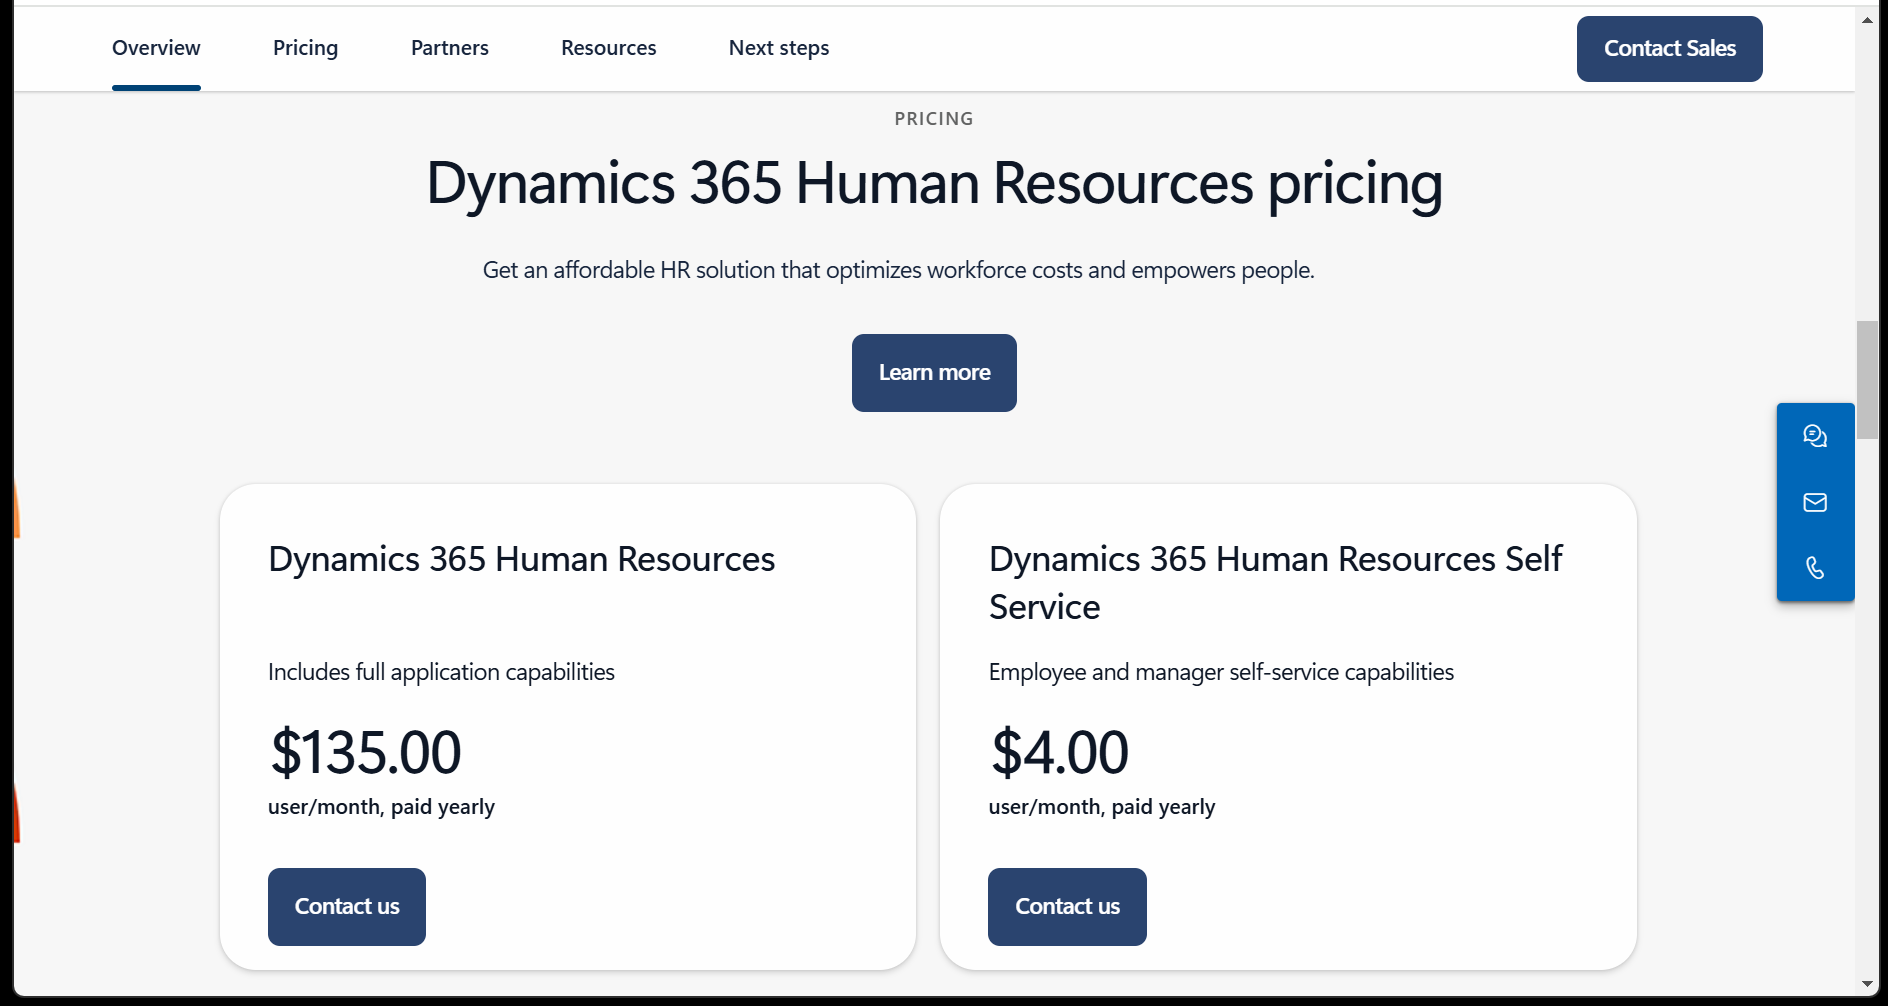Click the PRICING eyebrow label

(933, 118)
